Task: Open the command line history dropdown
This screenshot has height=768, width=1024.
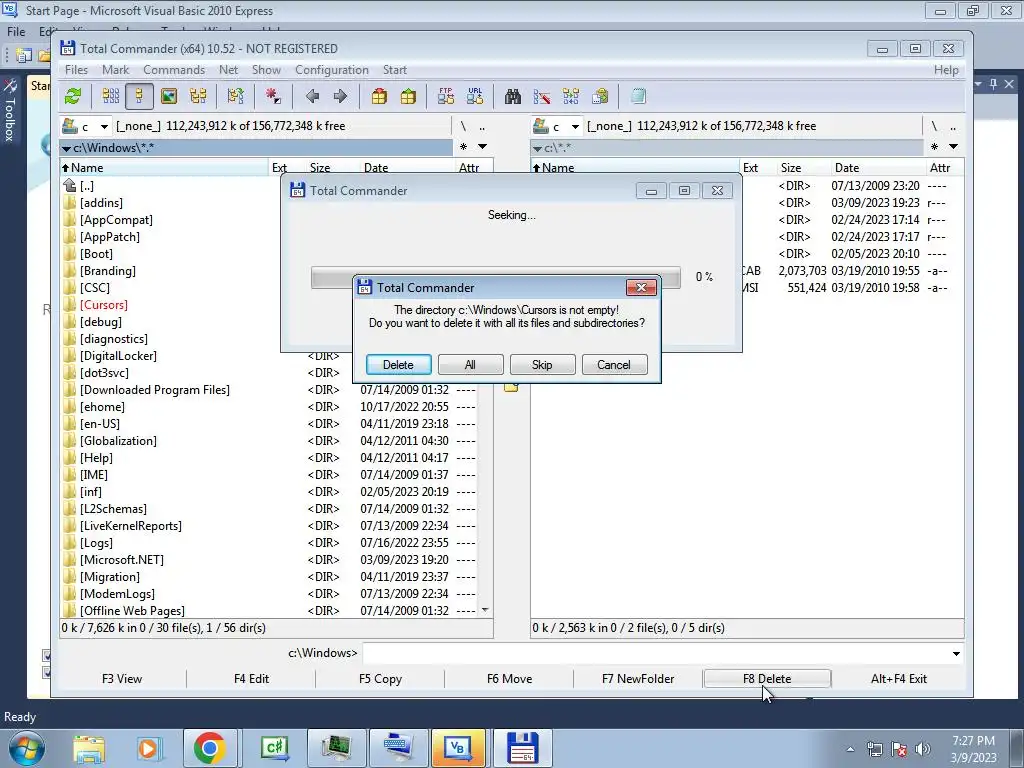Action: 956,654
